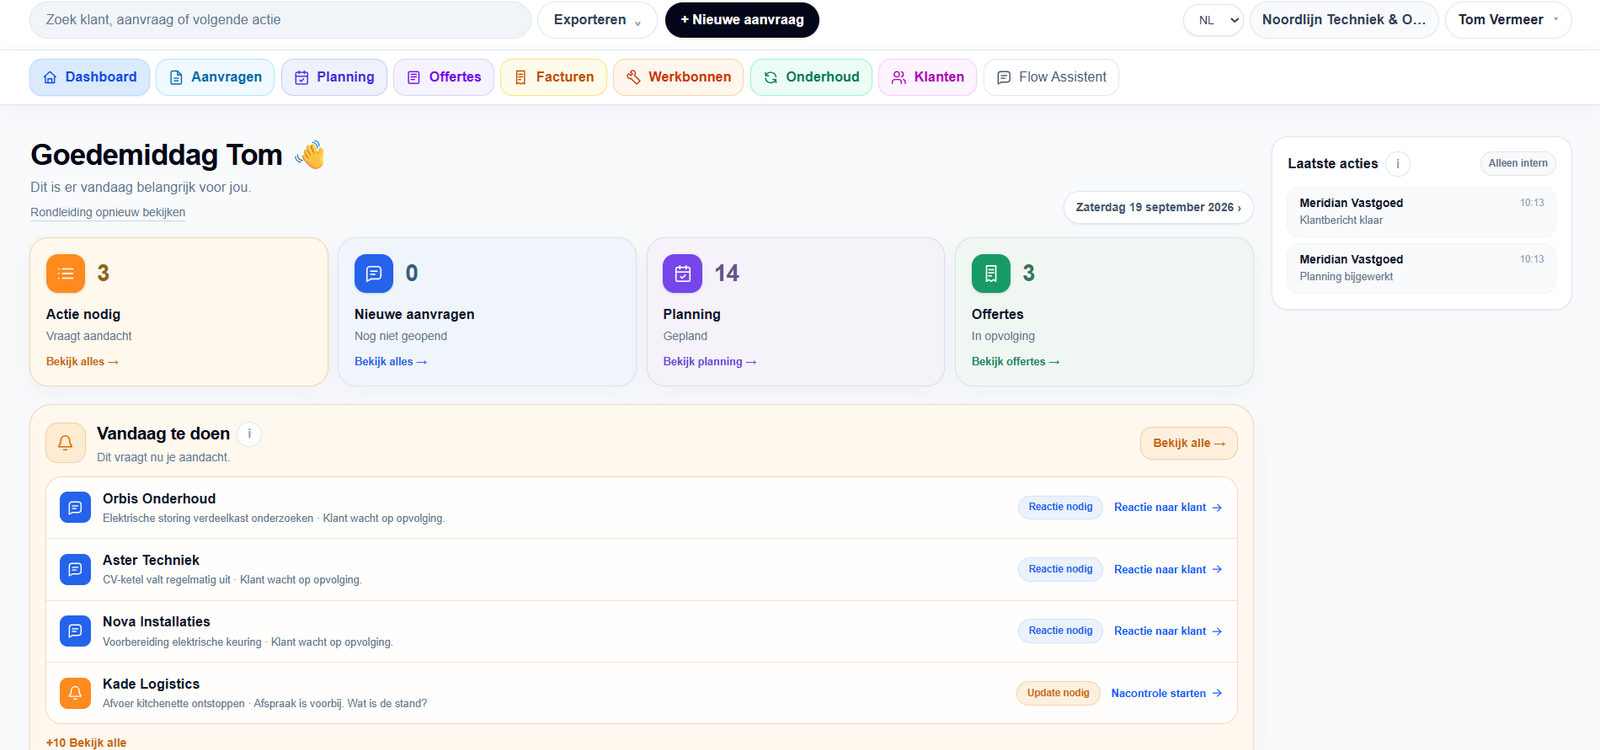Click Bekijk alles in Actie nodig card

click(82, 362)
